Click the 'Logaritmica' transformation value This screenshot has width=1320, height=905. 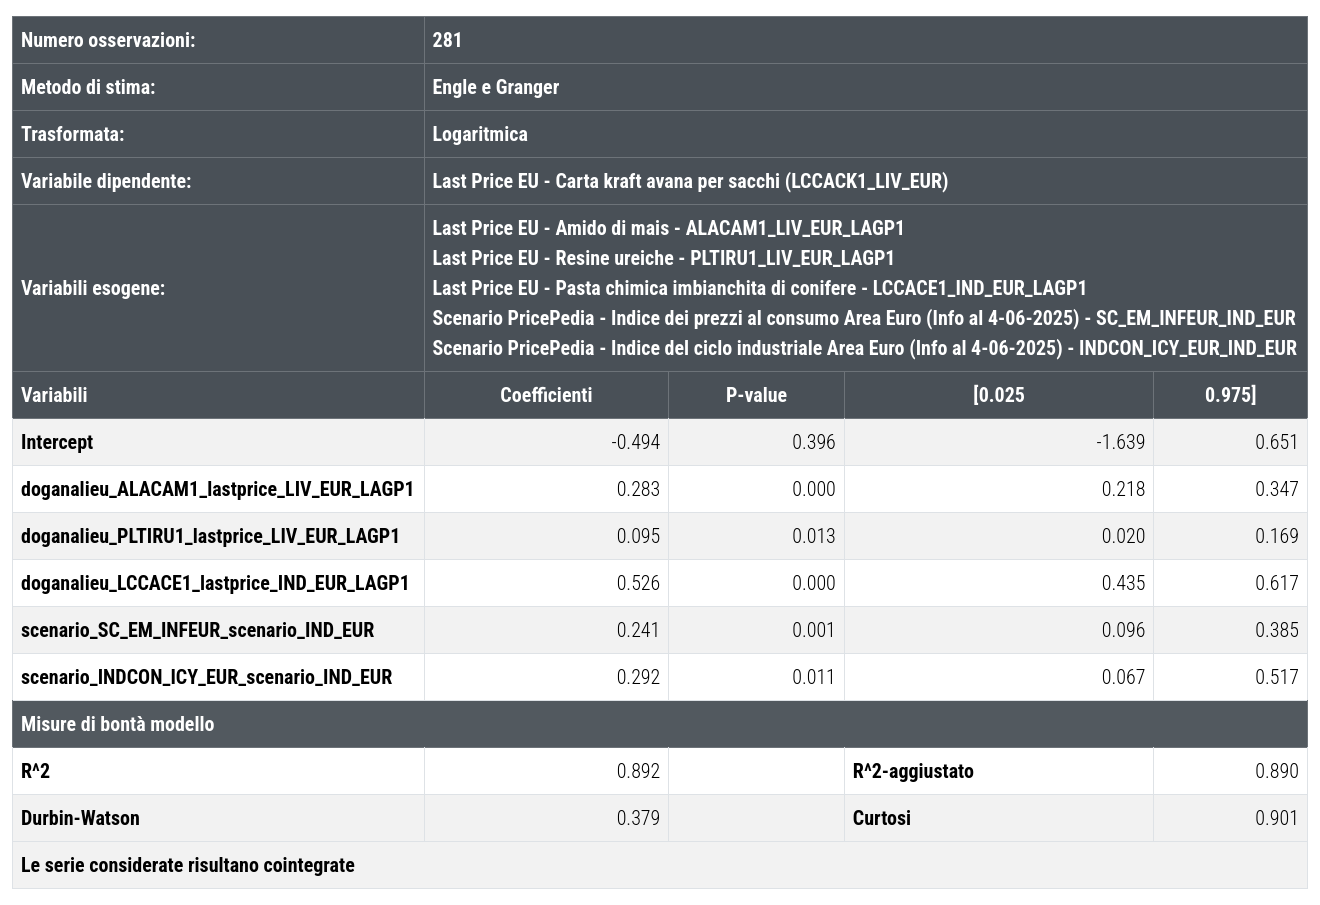(480, 134)
